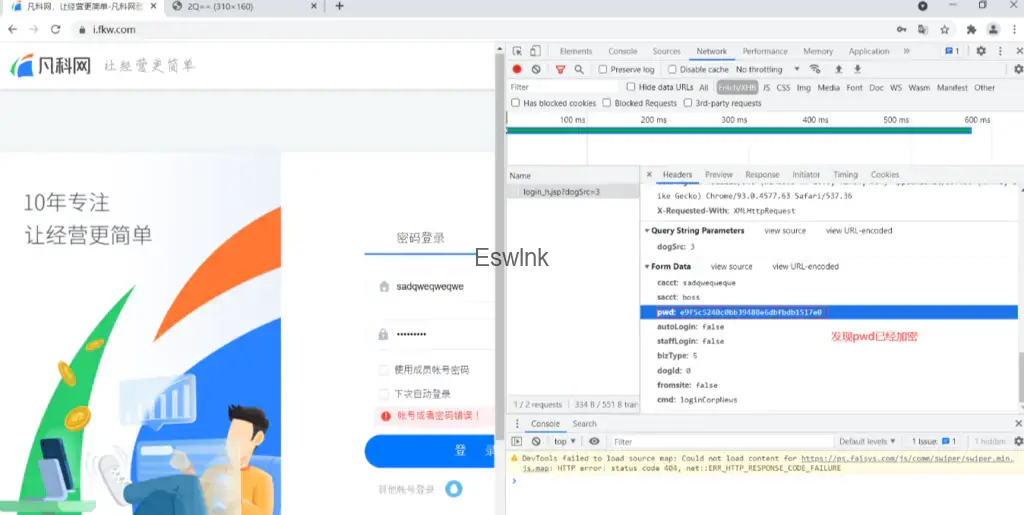This screenshot has width=1024, height=515.
Task: Activate the inspect element picker icon
Action: [517, 51]
